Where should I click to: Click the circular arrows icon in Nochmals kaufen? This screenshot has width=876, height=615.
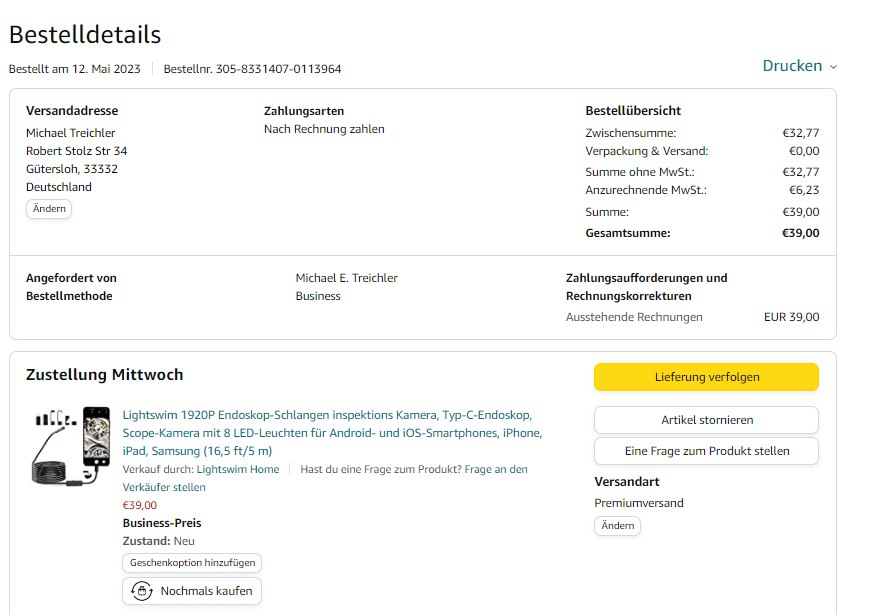pyautogui.click(x=142, y=591)
